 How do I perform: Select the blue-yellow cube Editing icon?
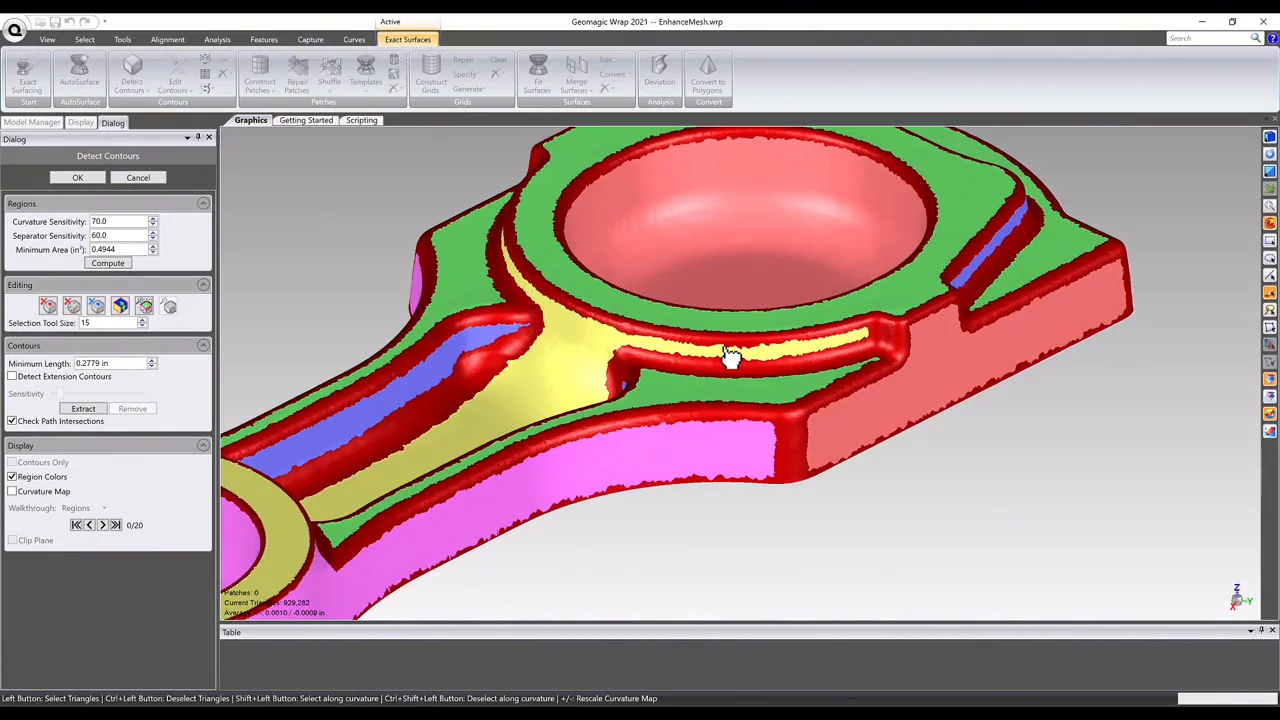coord(120,306)
